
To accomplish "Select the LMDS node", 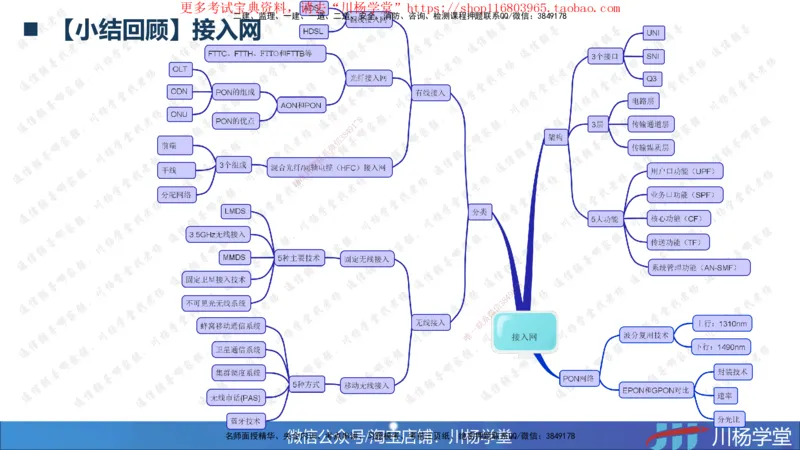I will [235, 211].
